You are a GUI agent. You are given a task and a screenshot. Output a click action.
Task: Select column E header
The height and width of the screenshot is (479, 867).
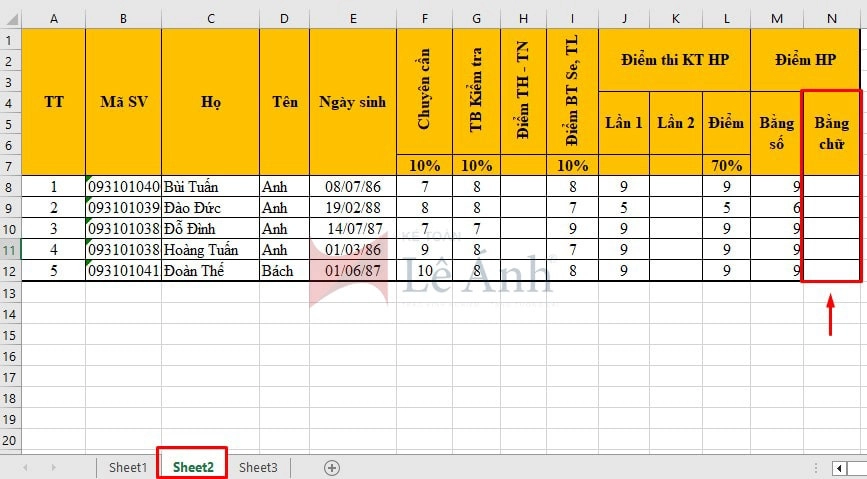tap(353, 18)
